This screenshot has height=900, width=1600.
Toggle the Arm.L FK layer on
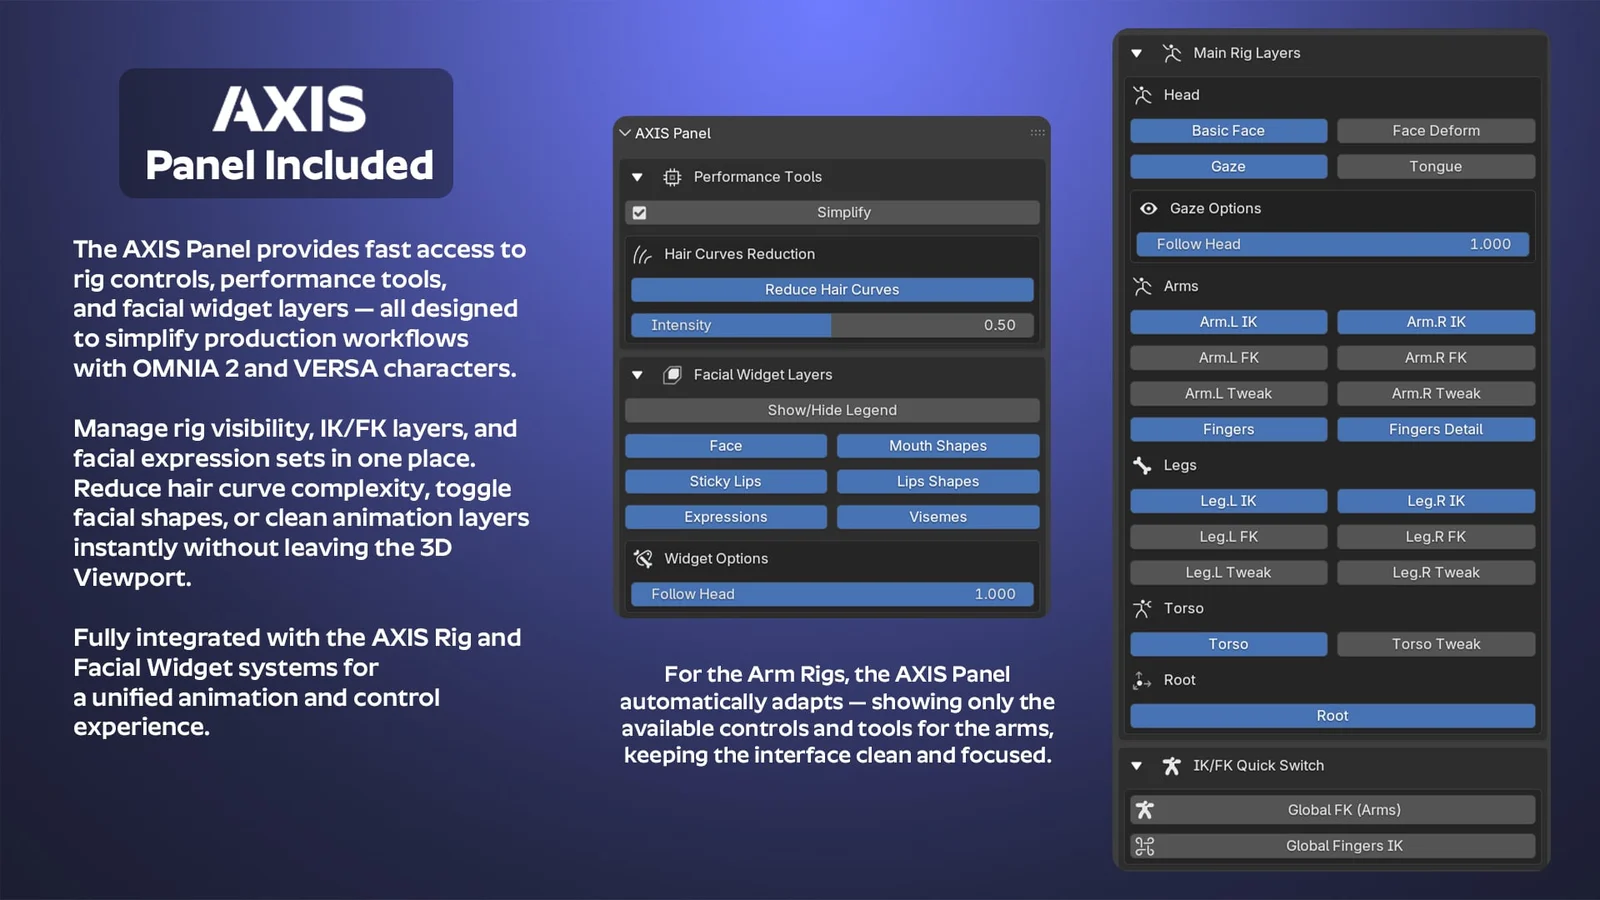1228,358
